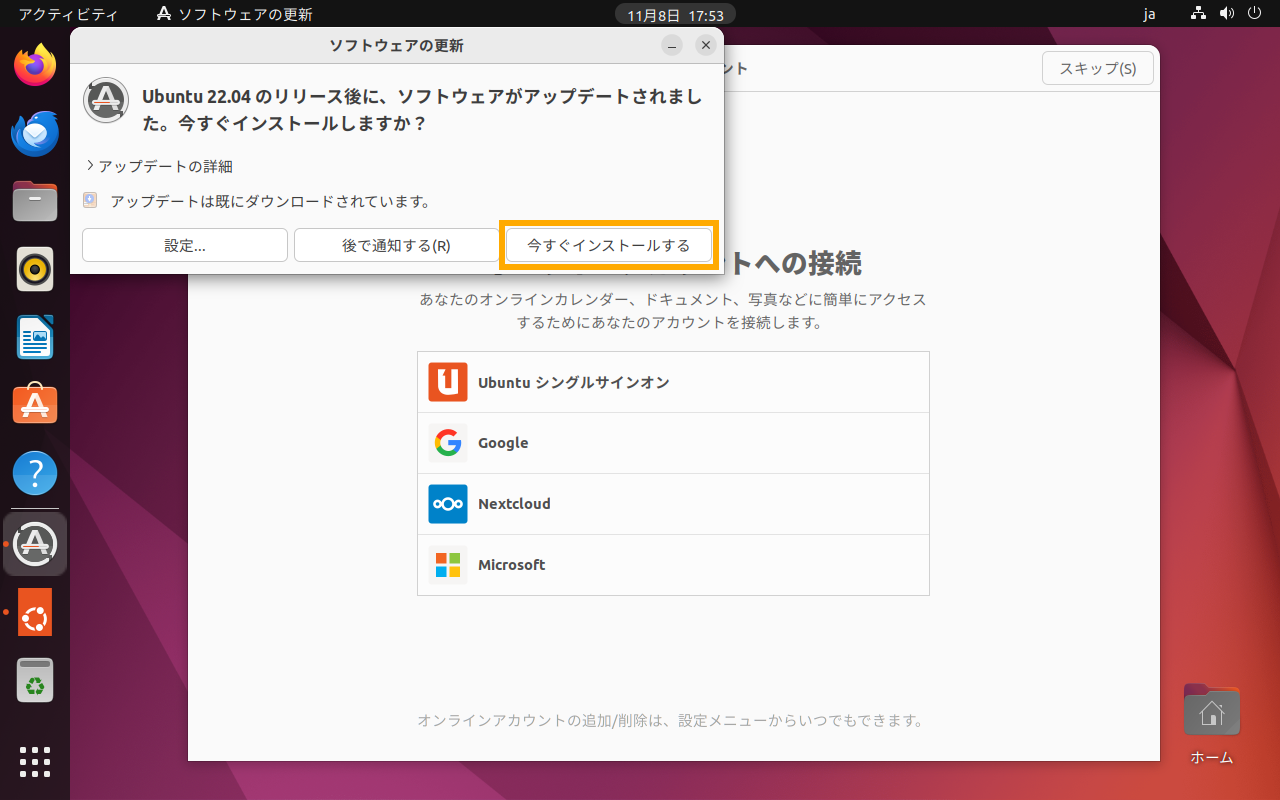Select Software Updater icon in the dock
Viewport: 1280px width, 800px height.
(x=35, y=543)
